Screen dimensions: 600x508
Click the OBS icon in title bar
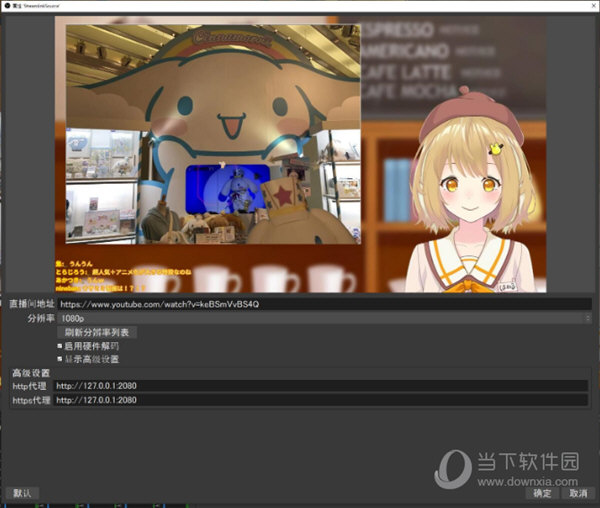(7, 6)
